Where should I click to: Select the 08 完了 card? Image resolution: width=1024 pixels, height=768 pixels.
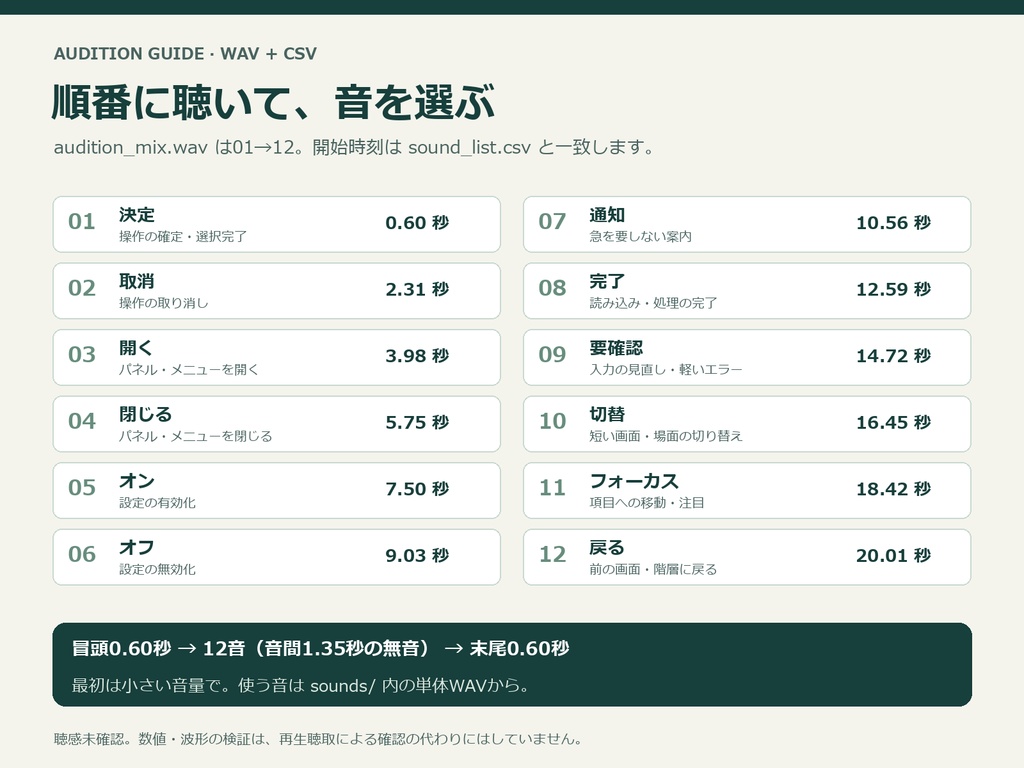pos(747,291)
